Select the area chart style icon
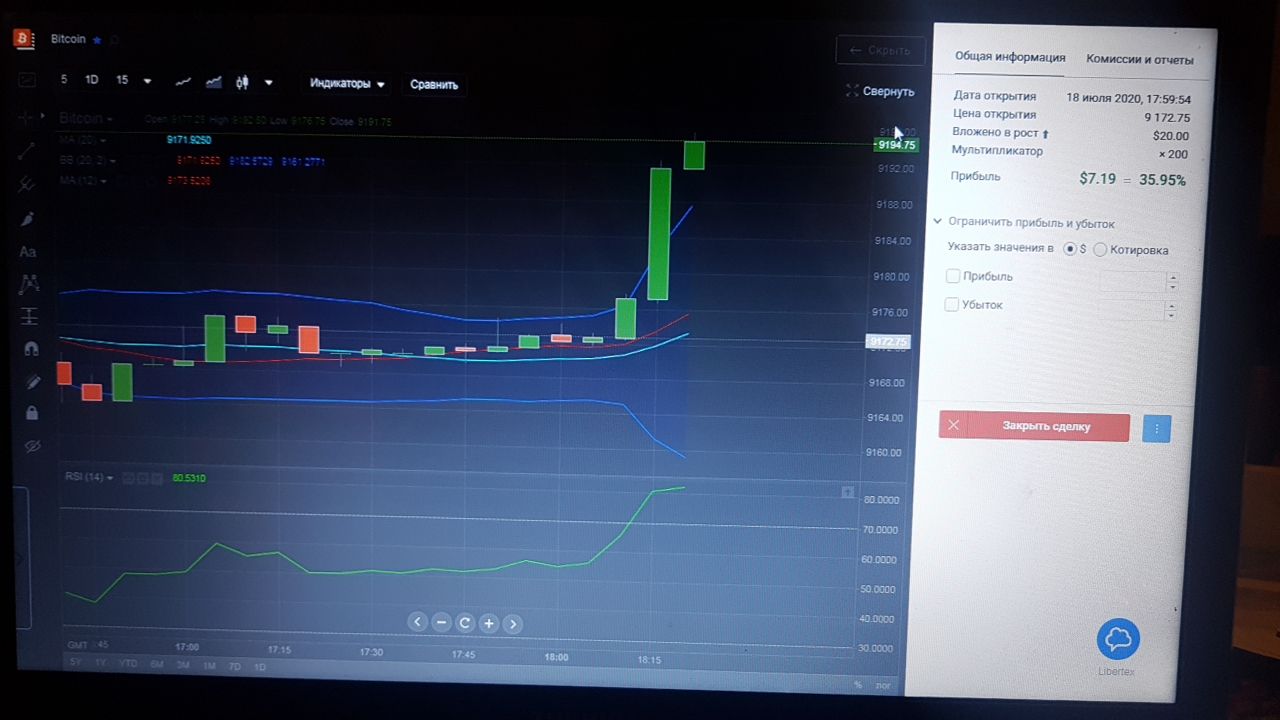 point(213,82)
